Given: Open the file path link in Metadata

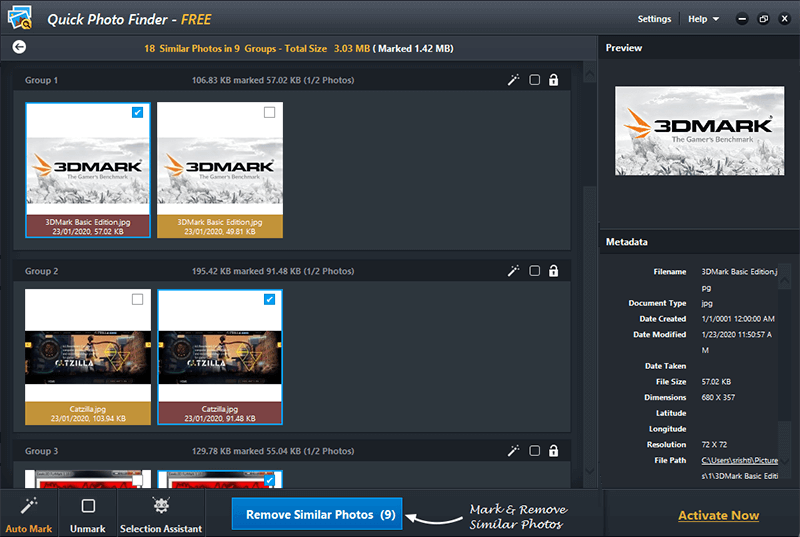Looking at the screenshot, I should pyautogui.click(x=738, y=460).
